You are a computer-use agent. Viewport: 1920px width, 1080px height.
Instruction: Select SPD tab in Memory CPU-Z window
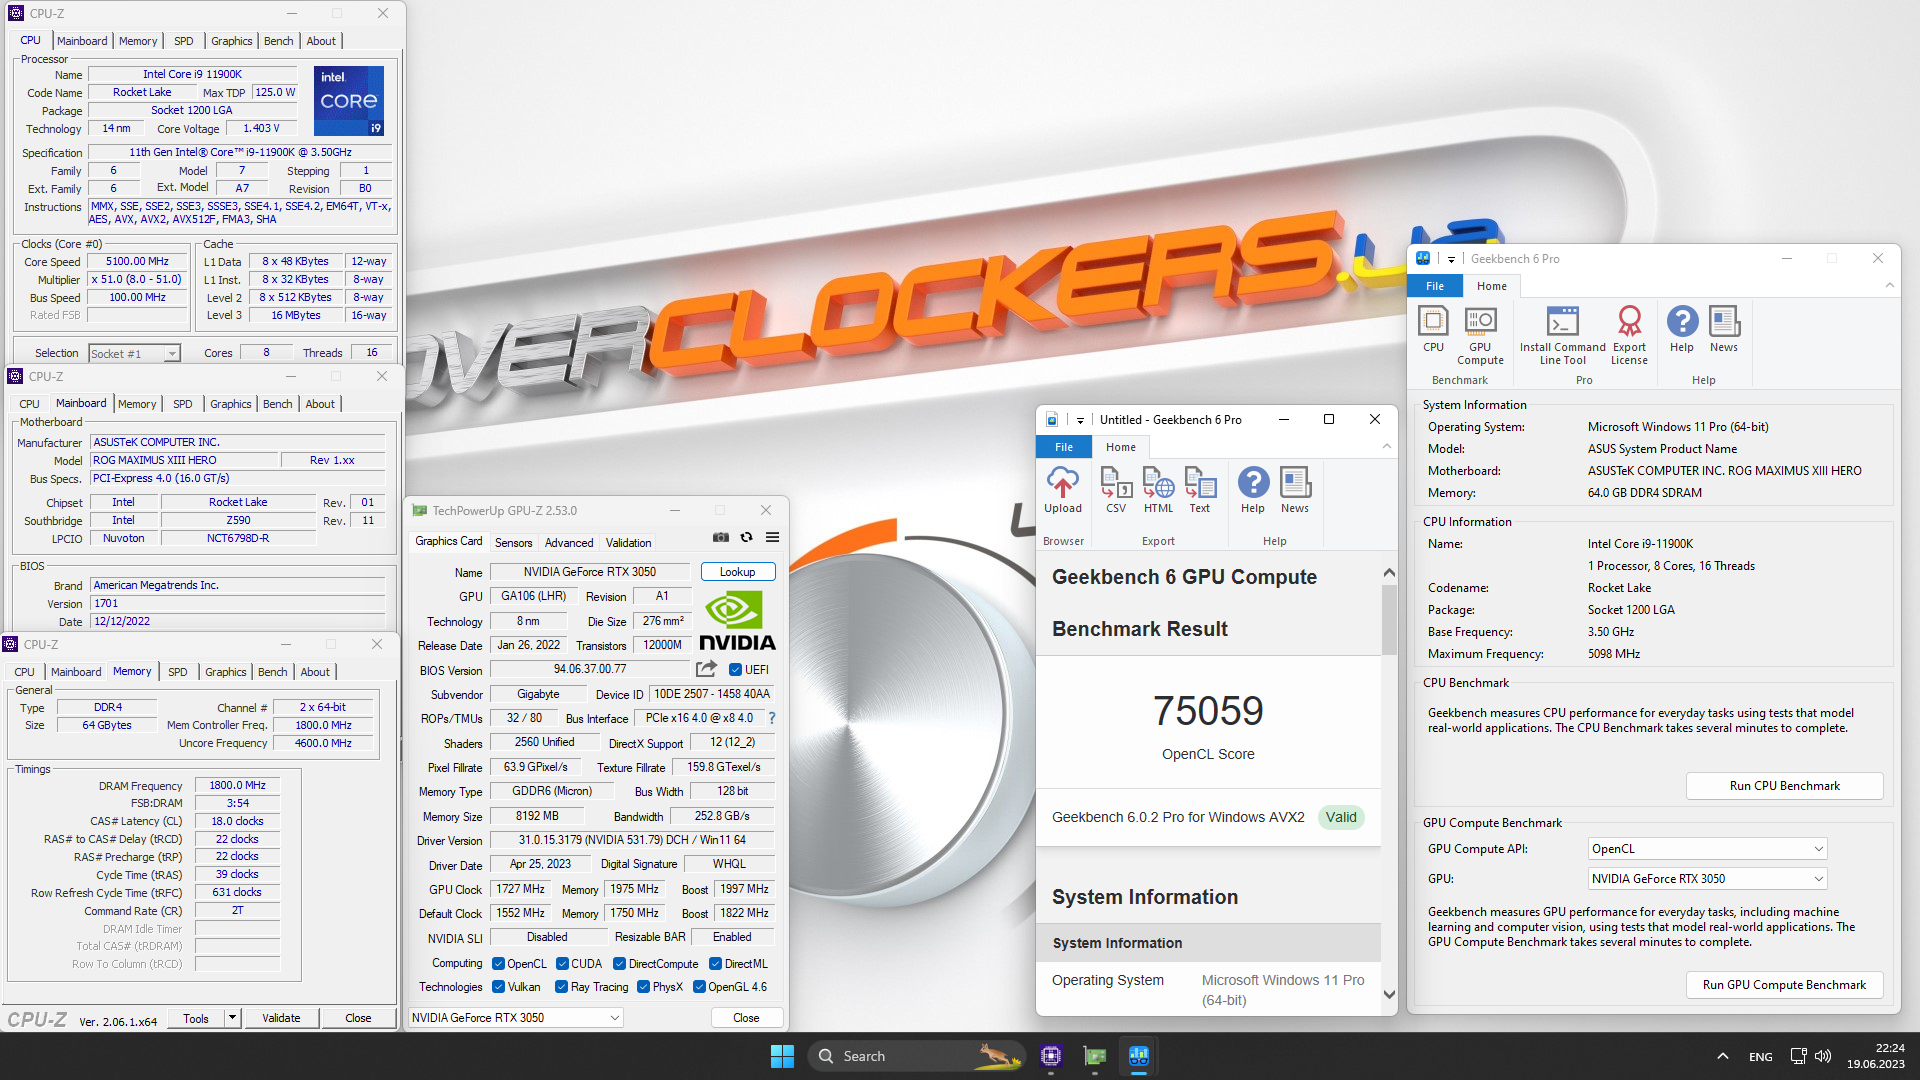point(177,672)
